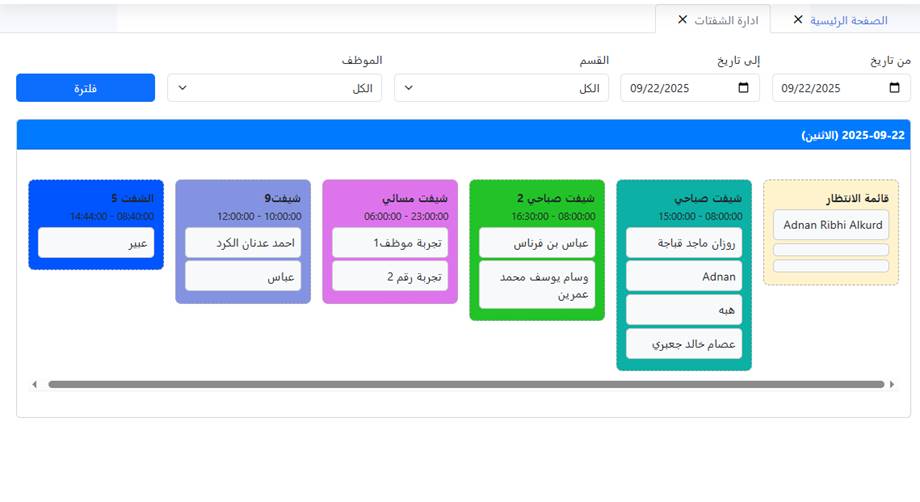
Task: Expand the القسم dropdown
Action: pyautogui.click(x=501, y=88)
